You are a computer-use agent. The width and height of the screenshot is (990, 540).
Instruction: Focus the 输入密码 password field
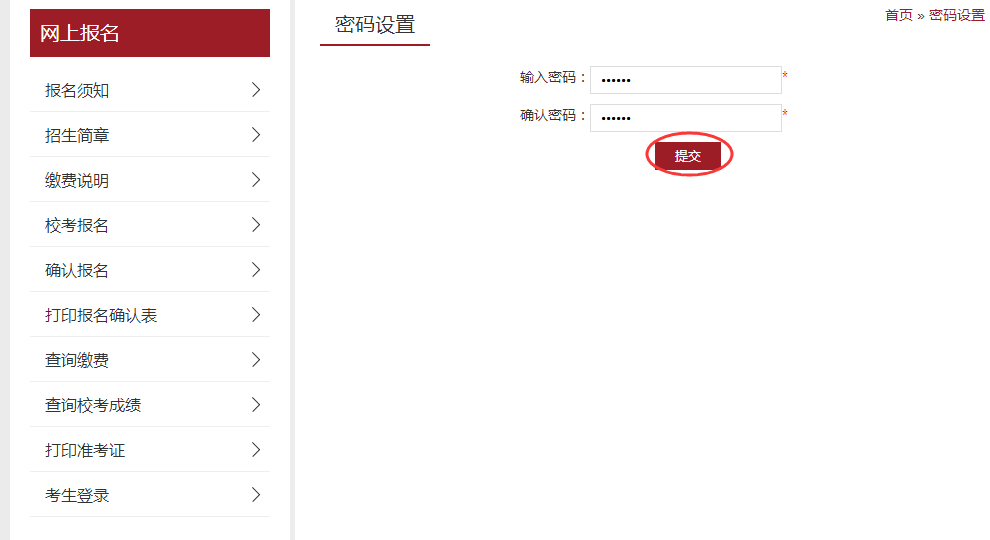[686, 80]
